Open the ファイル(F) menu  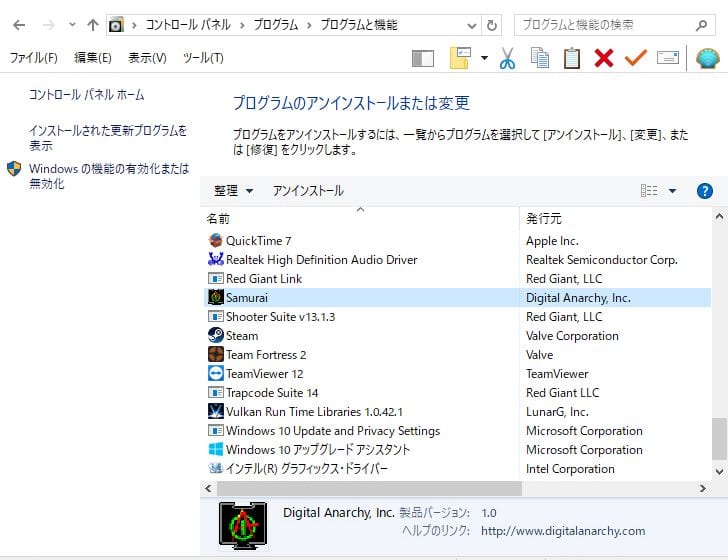click(x=33, y=58)
